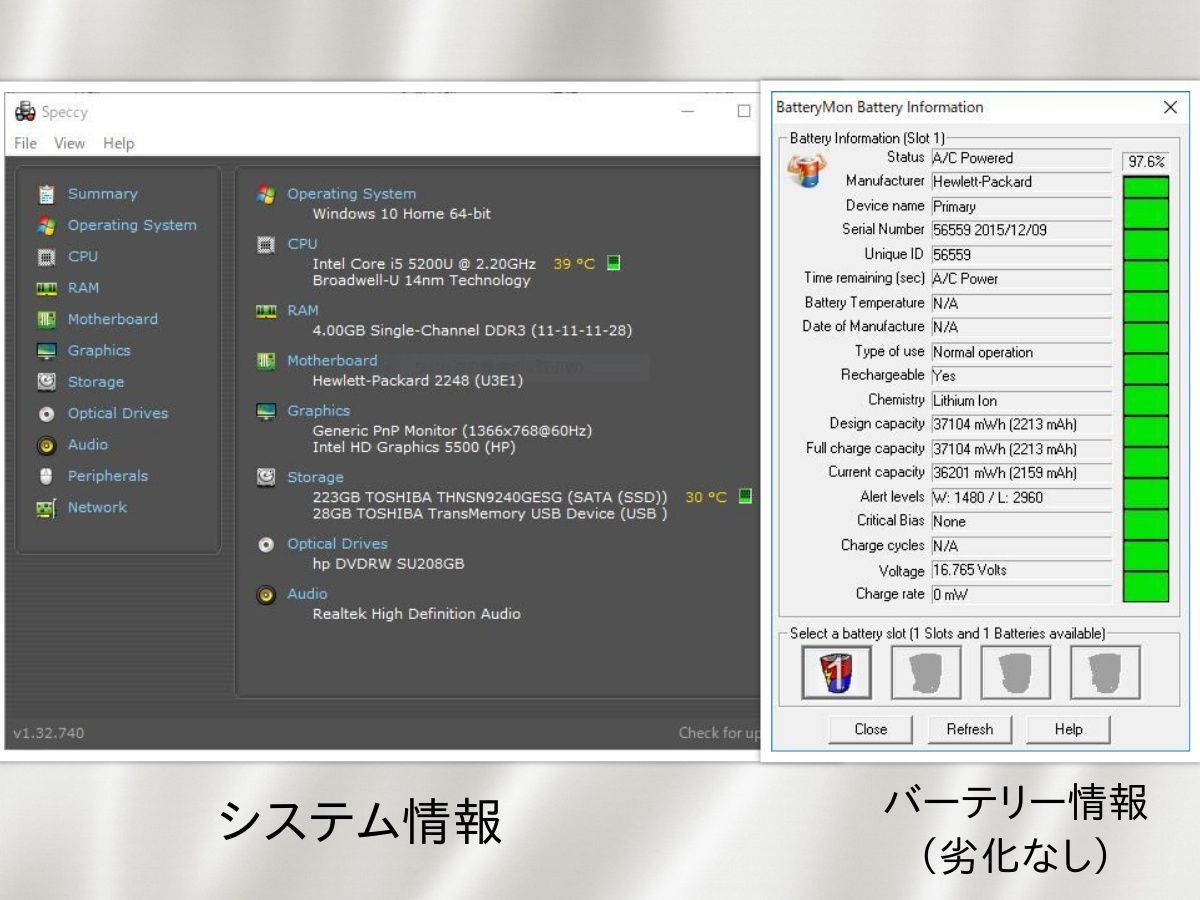Click the CPU icon beside the main panel CPU heading

click(266, 244)
